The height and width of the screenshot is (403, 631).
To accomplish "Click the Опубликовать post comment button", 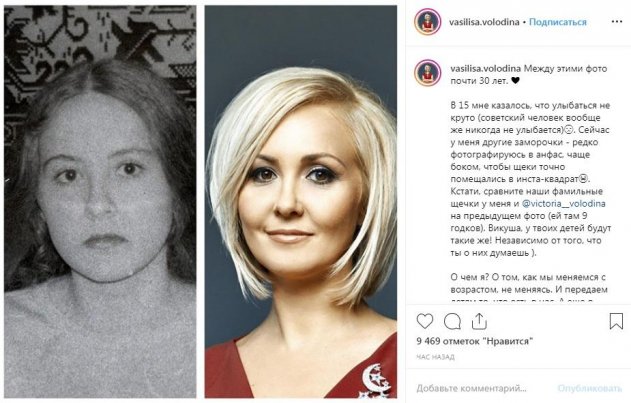I will (x=590, y=388).
